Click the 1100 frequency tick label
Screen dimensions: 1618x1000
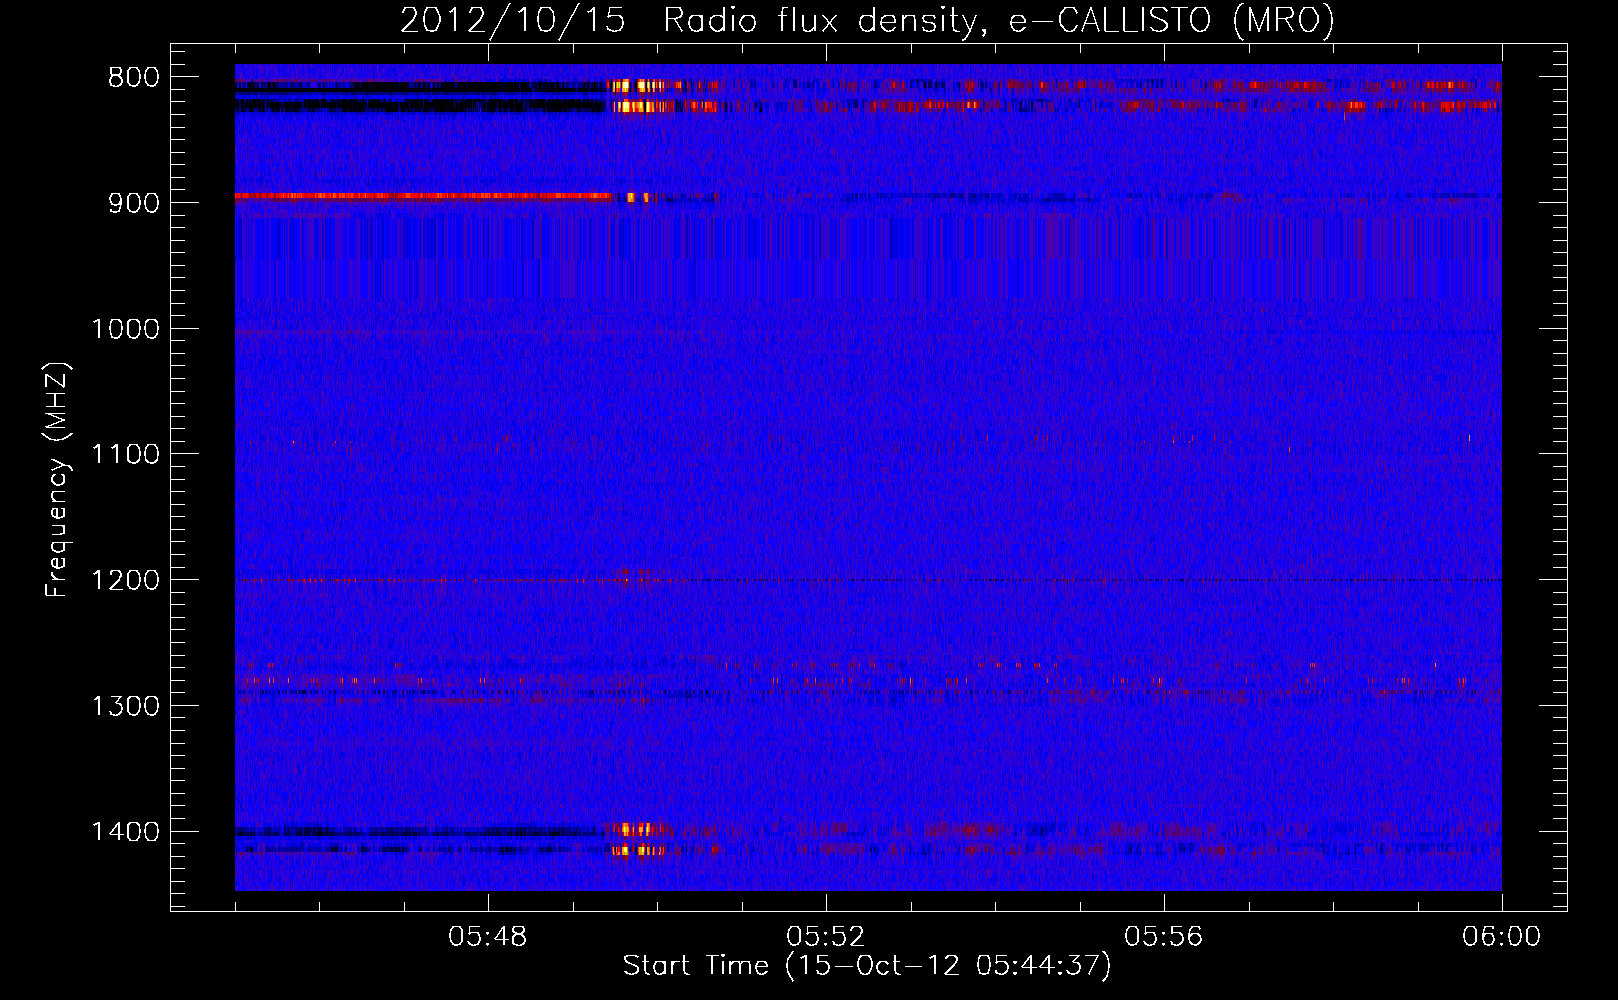point(126,455)
